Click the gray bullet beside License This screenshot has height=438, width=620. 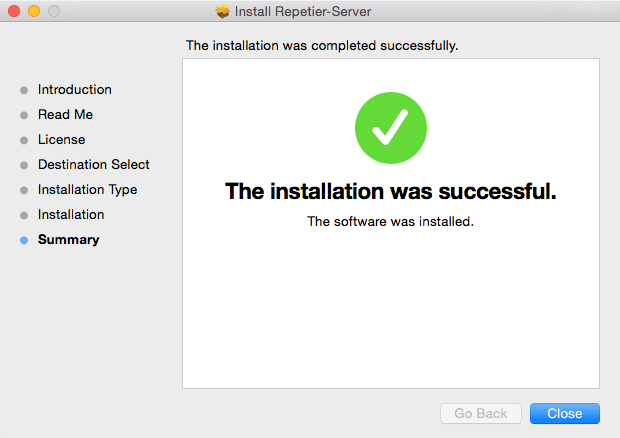(x=24, y=140)
